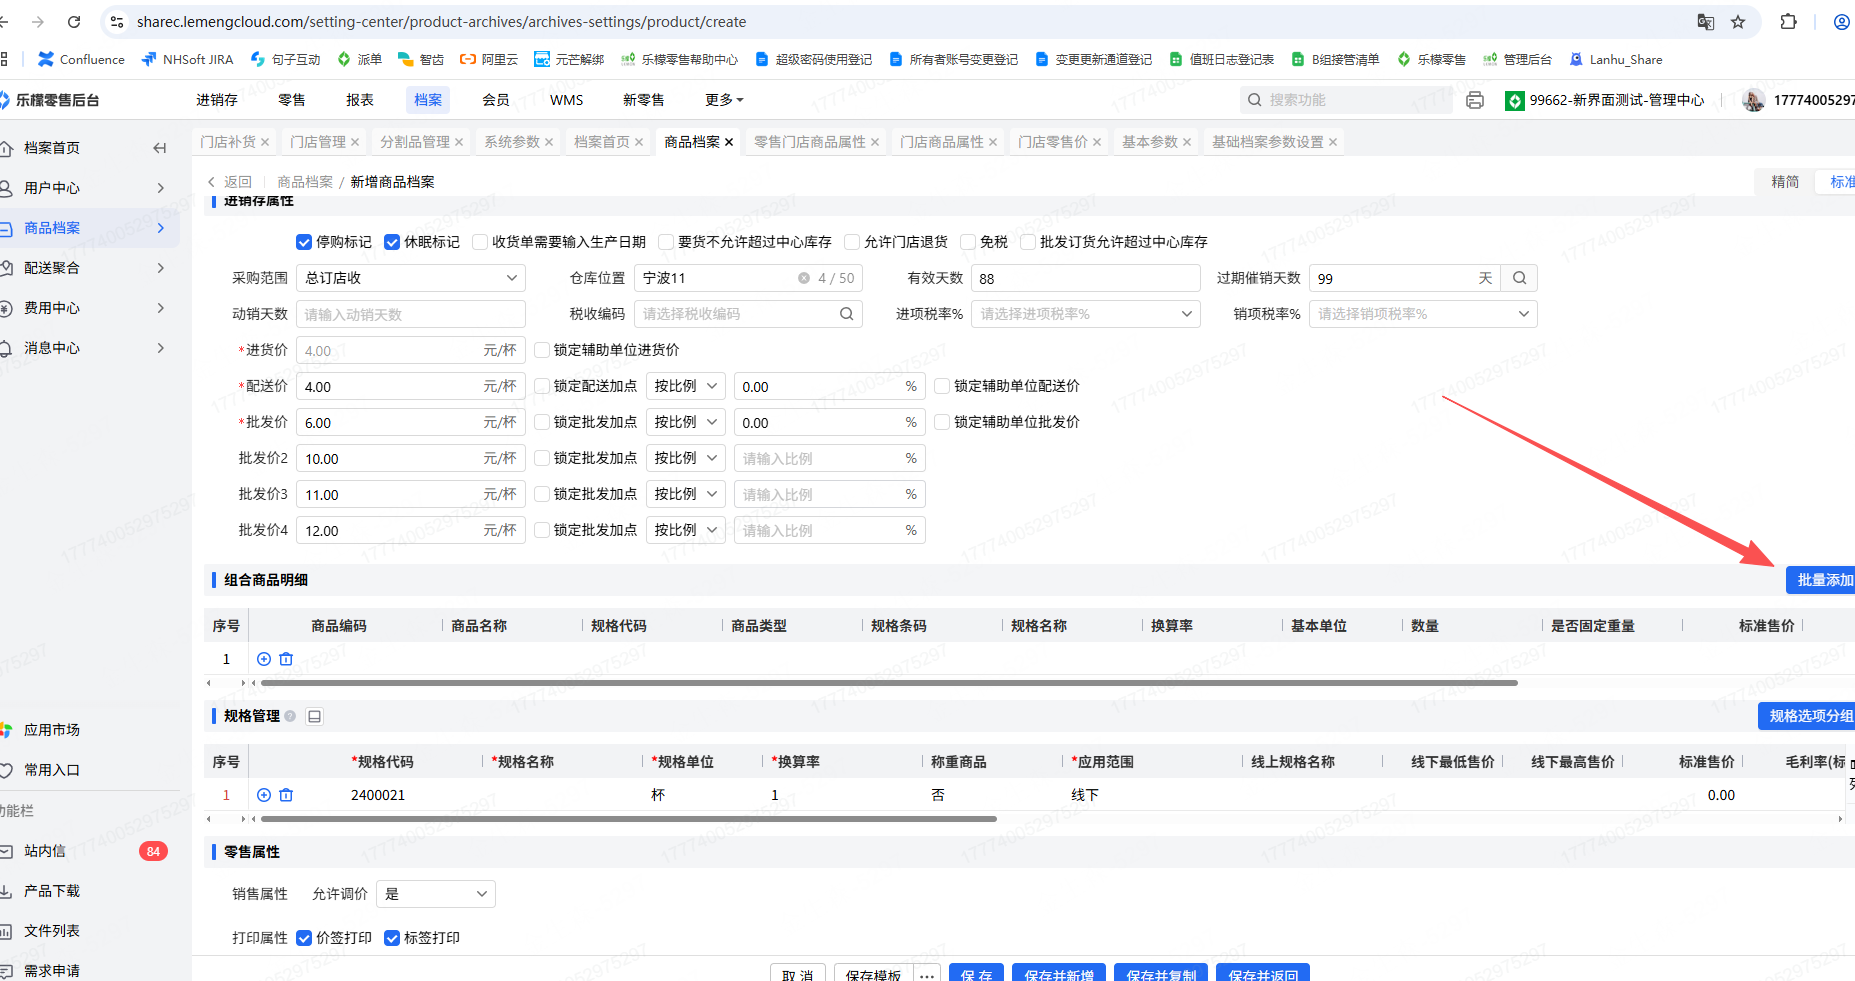Image resolution: width=1855 pixels, height=981 pixels.
Task: Click search icon beside 过期催销天数 field
Action: click(x=1519, y=278)
